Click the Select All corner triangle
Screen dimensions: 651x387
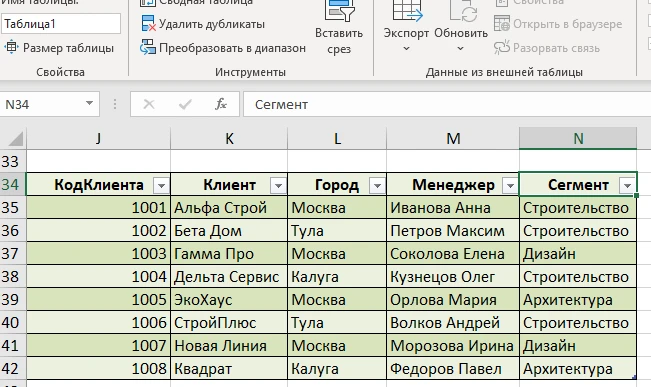[16, 139]
